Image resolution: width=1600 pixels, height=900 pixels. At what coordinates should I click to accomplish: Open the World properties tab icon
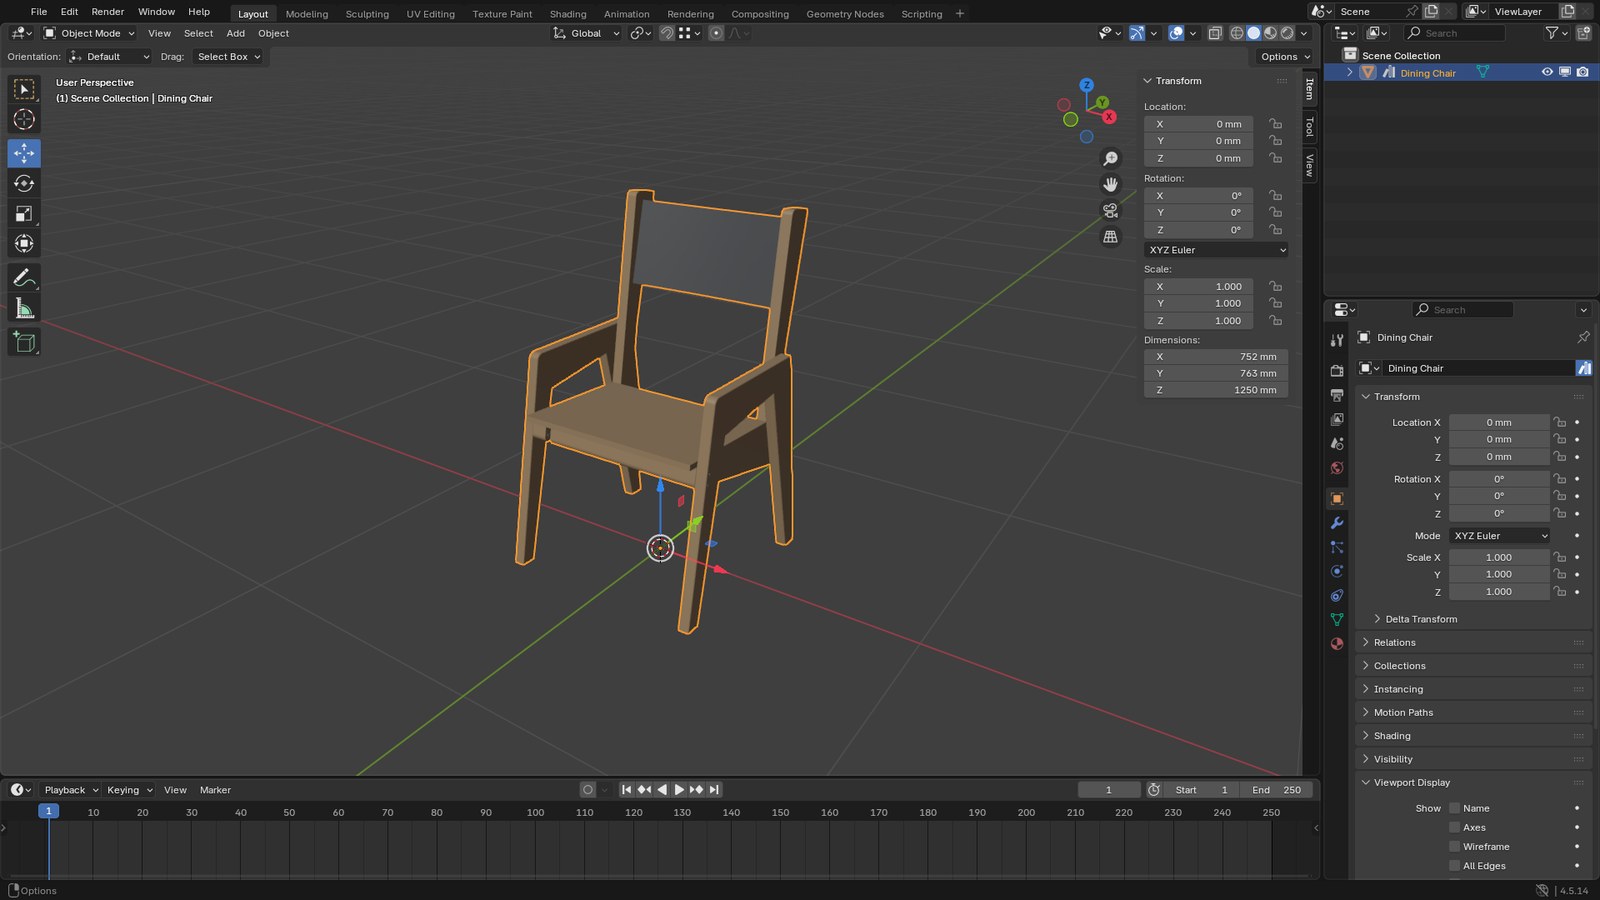pyautogui.click(x=1337, y=468)
